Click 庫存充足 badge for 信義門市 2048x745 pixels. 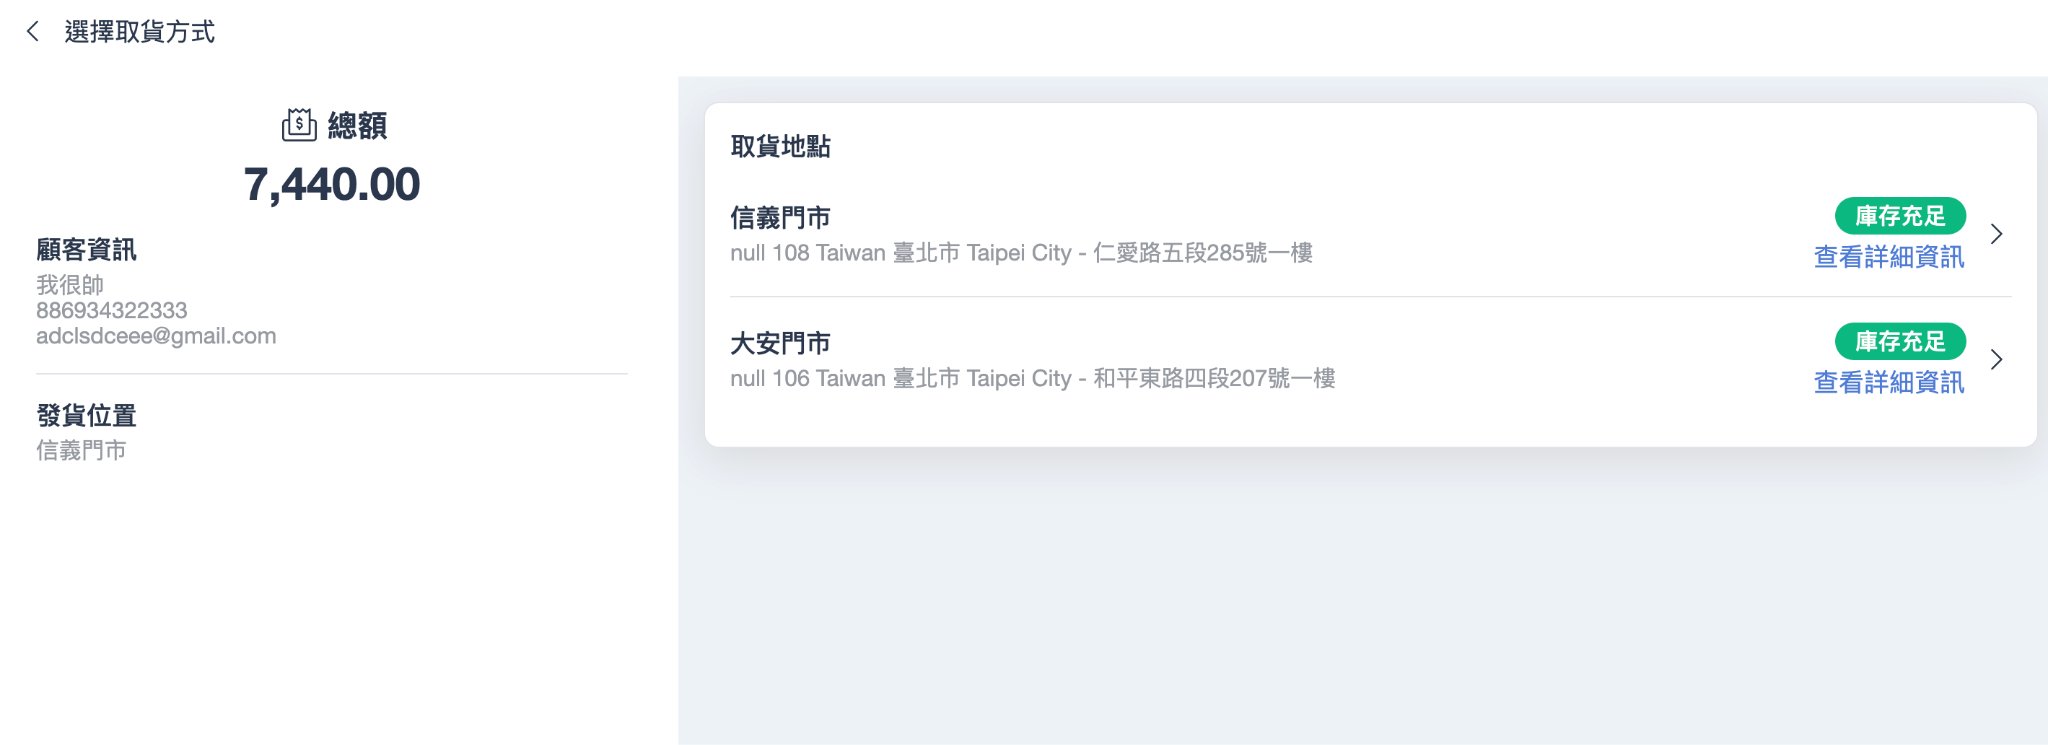[1900, 216]
